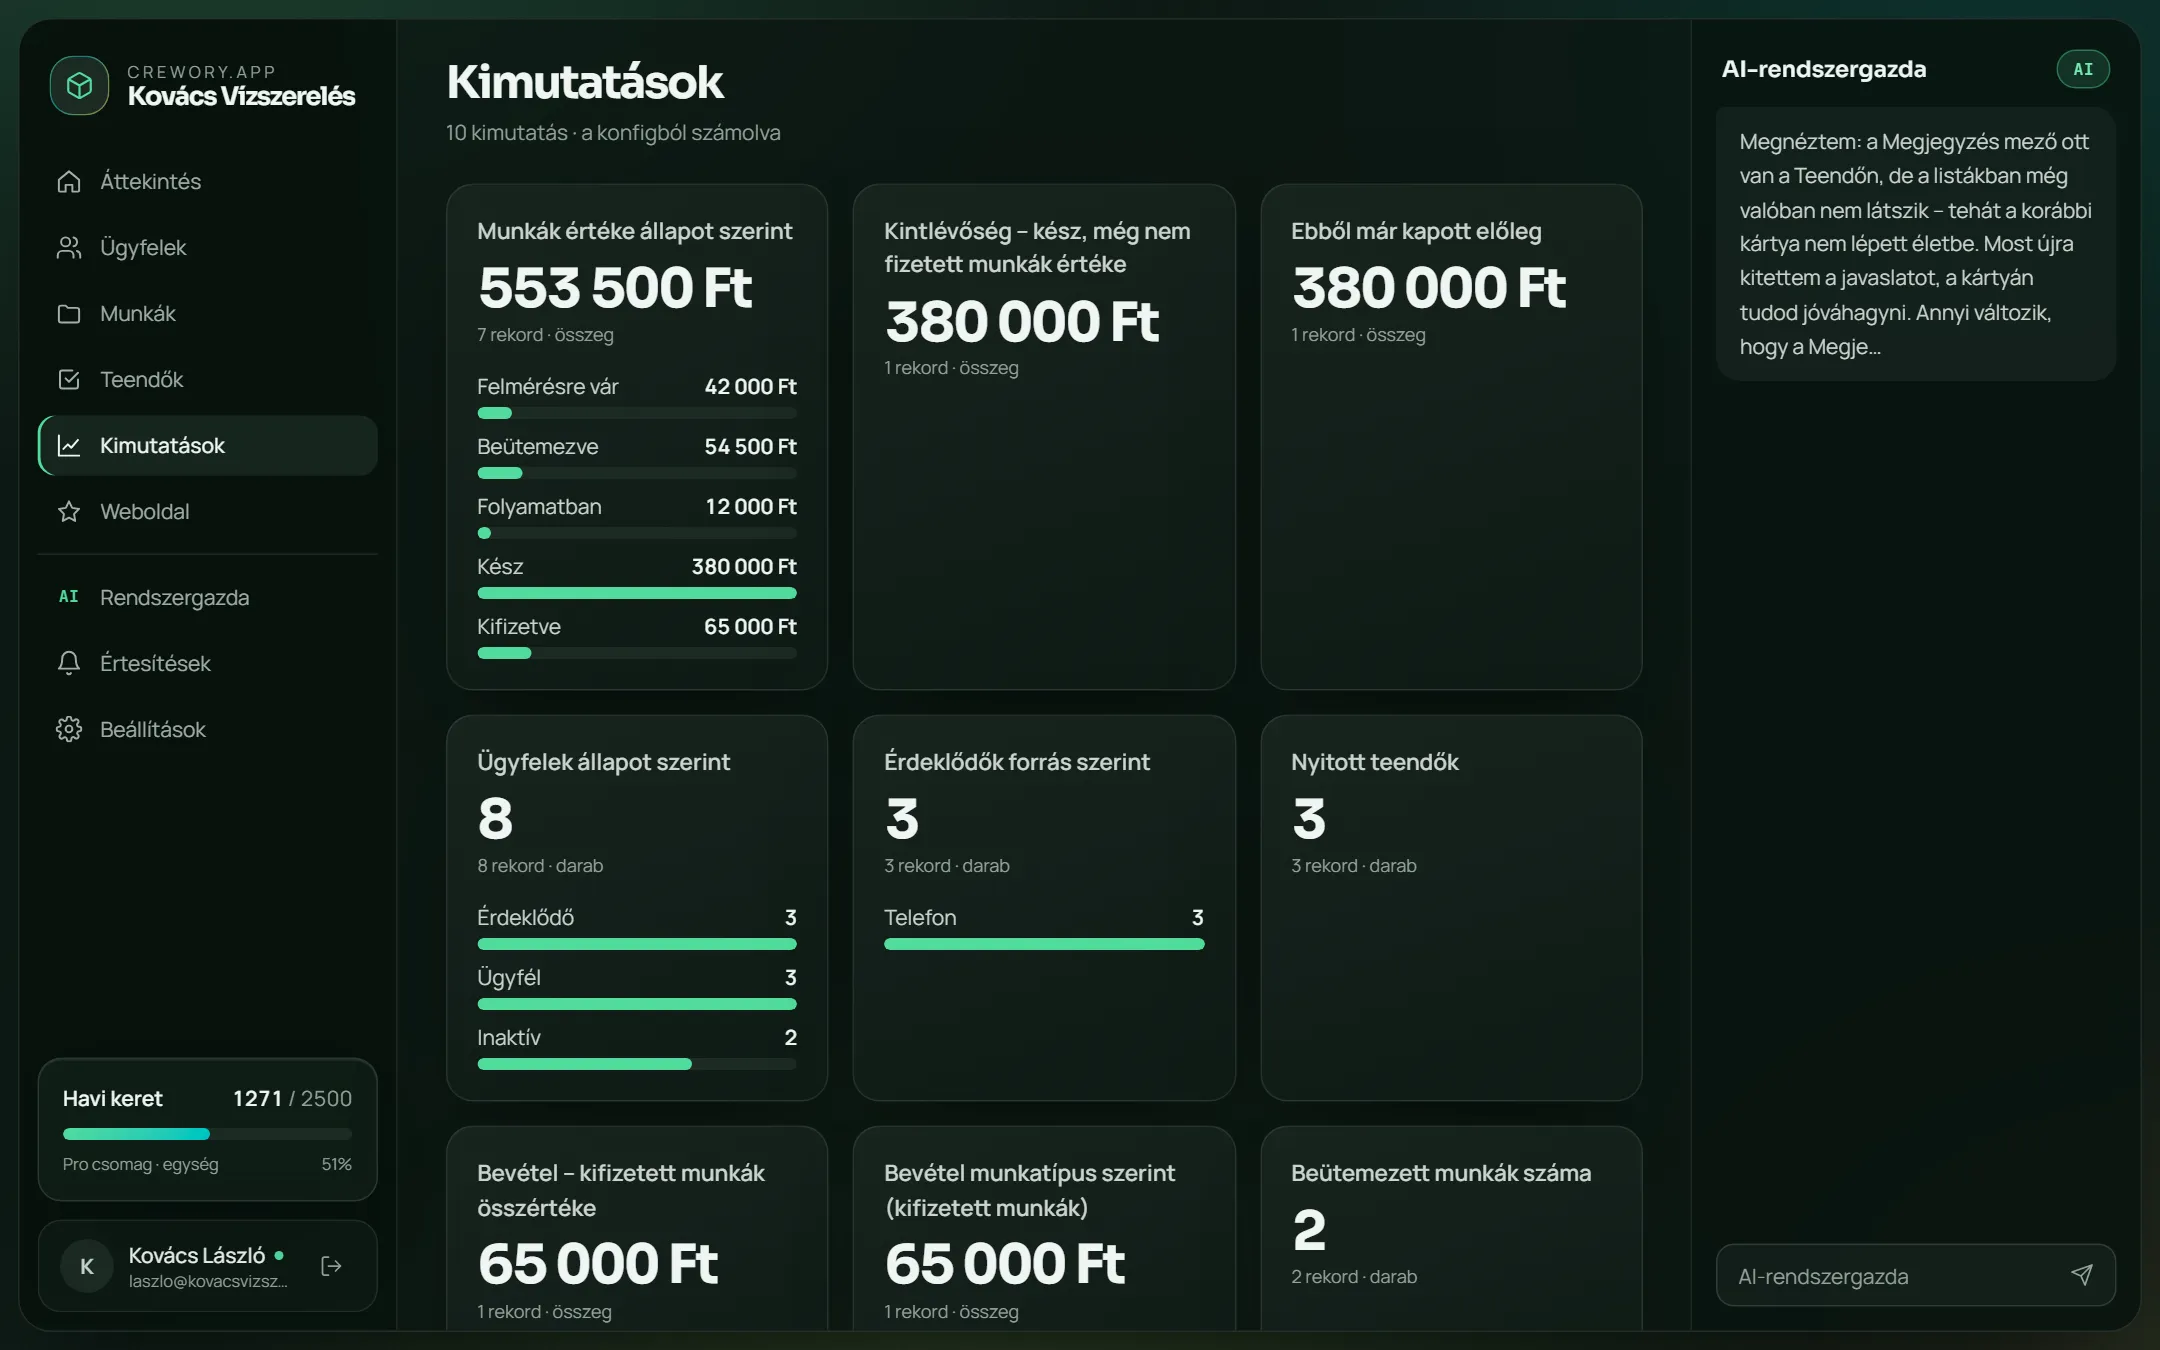Viewport: 2160px width, 1350px height.
Task: Click the Ügyfelek people icon
Action: (x=69, y=247)
